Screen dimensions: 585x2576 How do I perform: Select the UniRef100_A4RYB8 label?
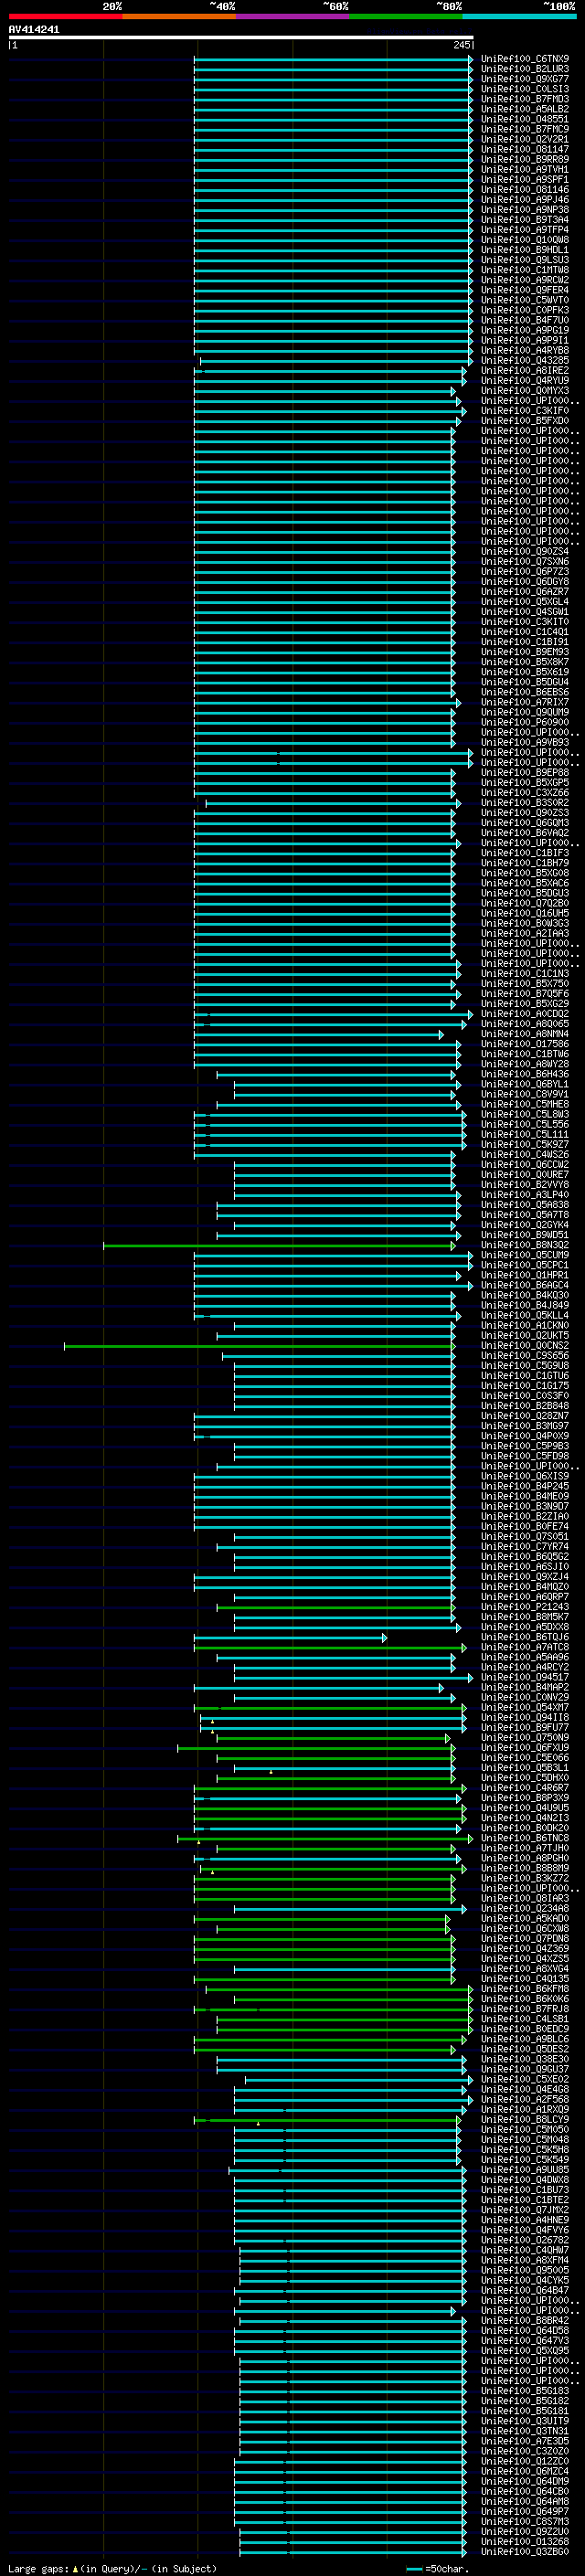[525, 350]
